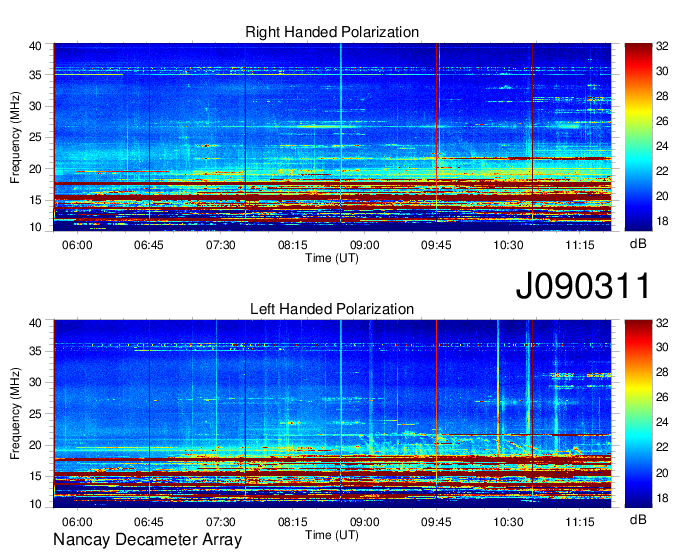
Task: Select the J090311 observation label
Action: (x=583, y=285)
